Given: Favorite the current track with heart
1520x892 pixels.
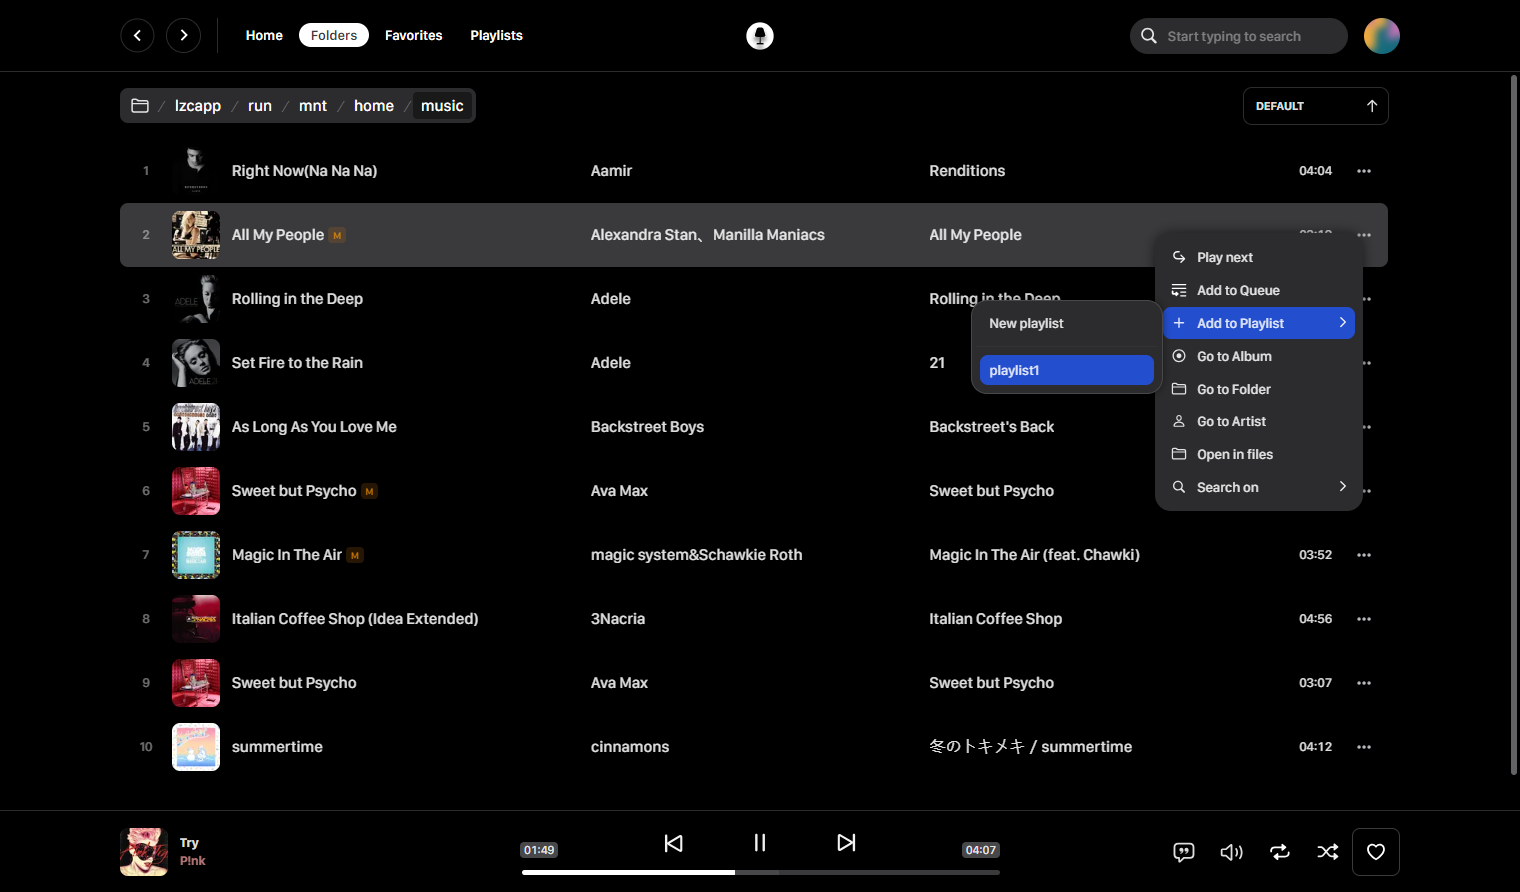Looking at the screenshot, I should (x=1376, y=852).
